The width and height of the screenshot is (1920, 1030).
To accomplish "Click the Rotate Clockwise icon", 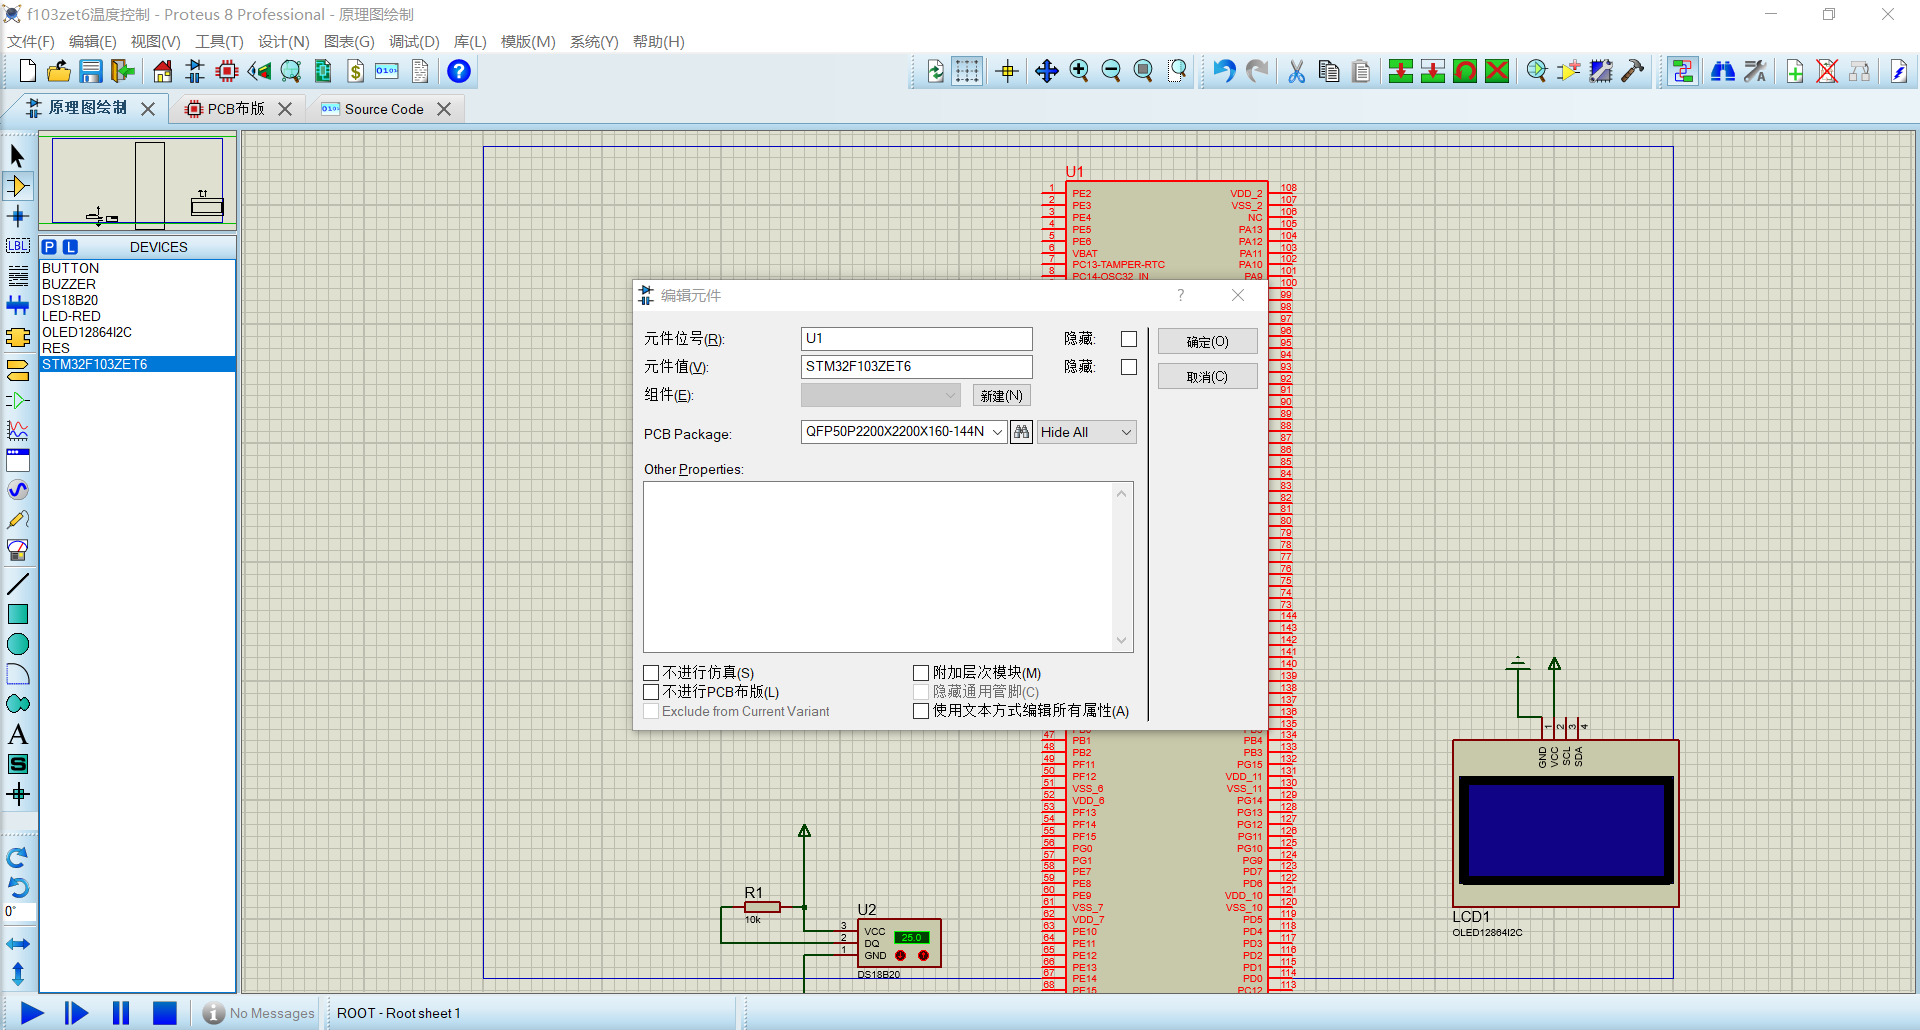I will click(x=18, y=858).
